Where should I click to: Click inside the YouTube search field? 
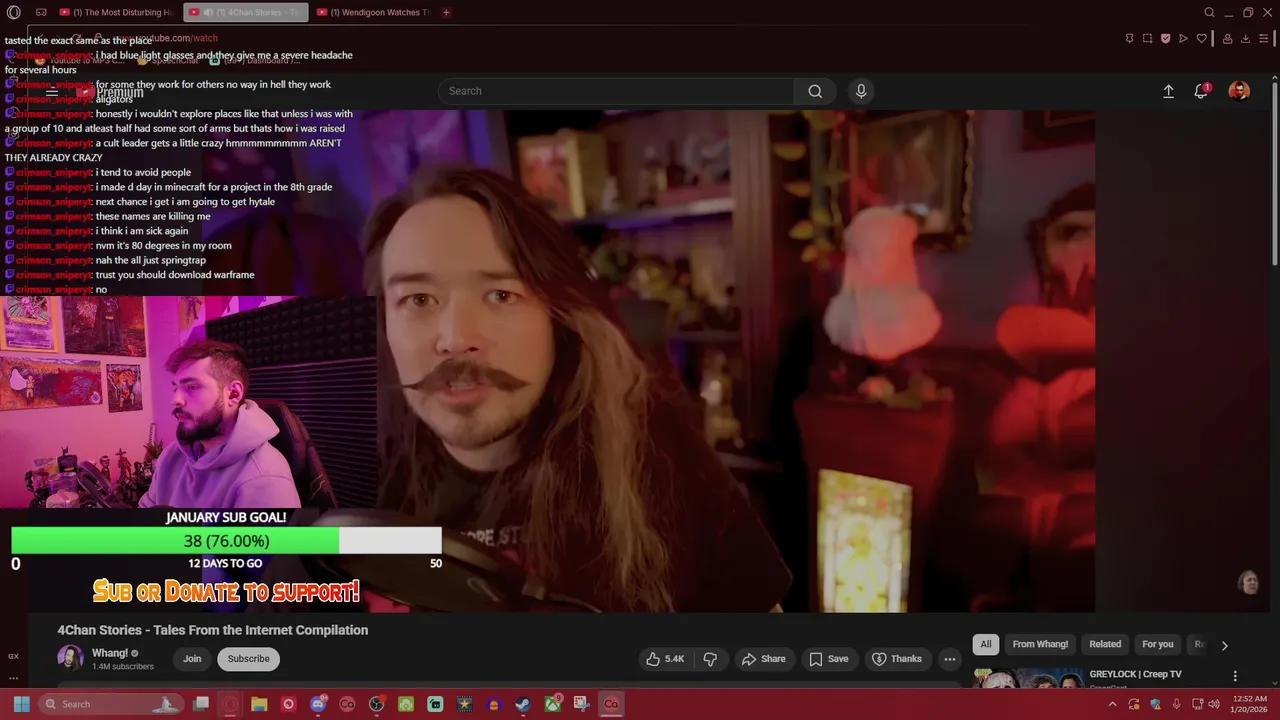coord(616,91)
